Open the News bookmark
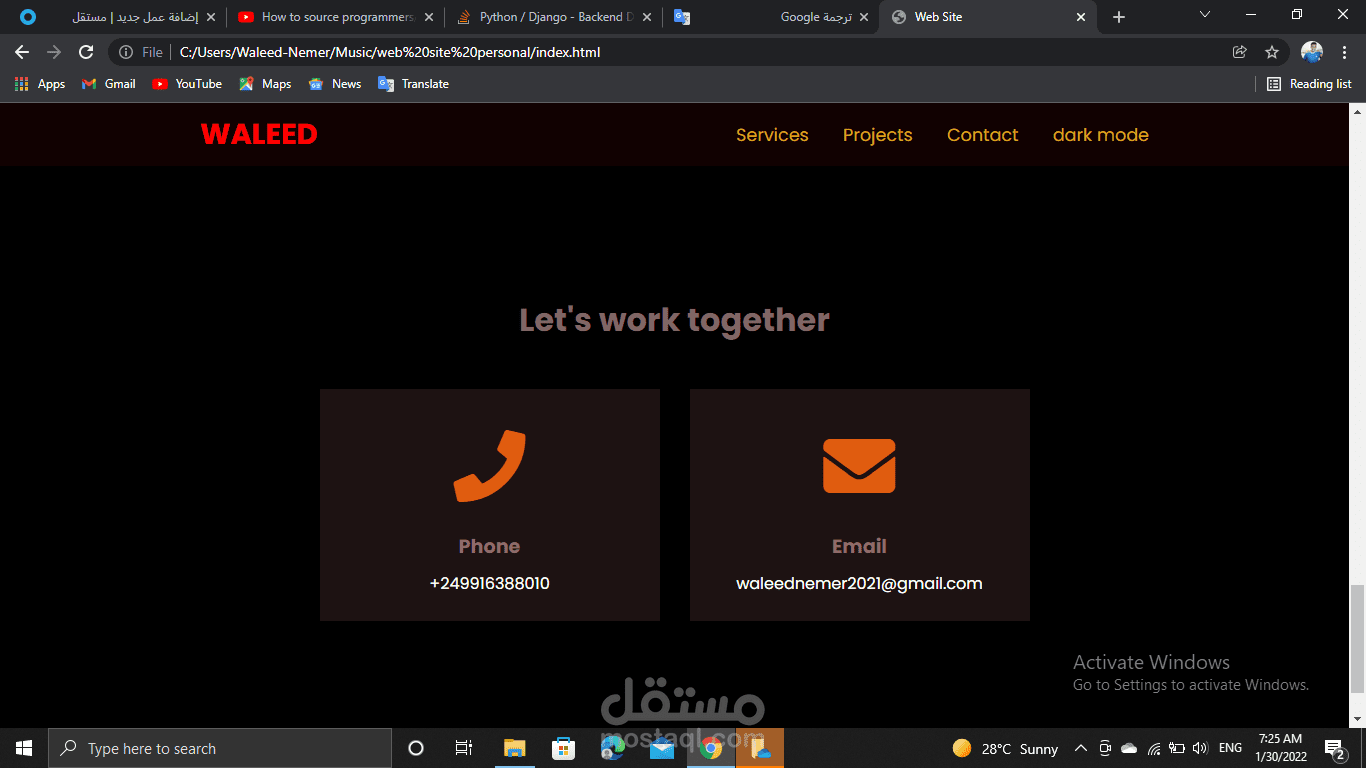The image size is (1366, 768). pyautogui.click(x=335, y=84)
